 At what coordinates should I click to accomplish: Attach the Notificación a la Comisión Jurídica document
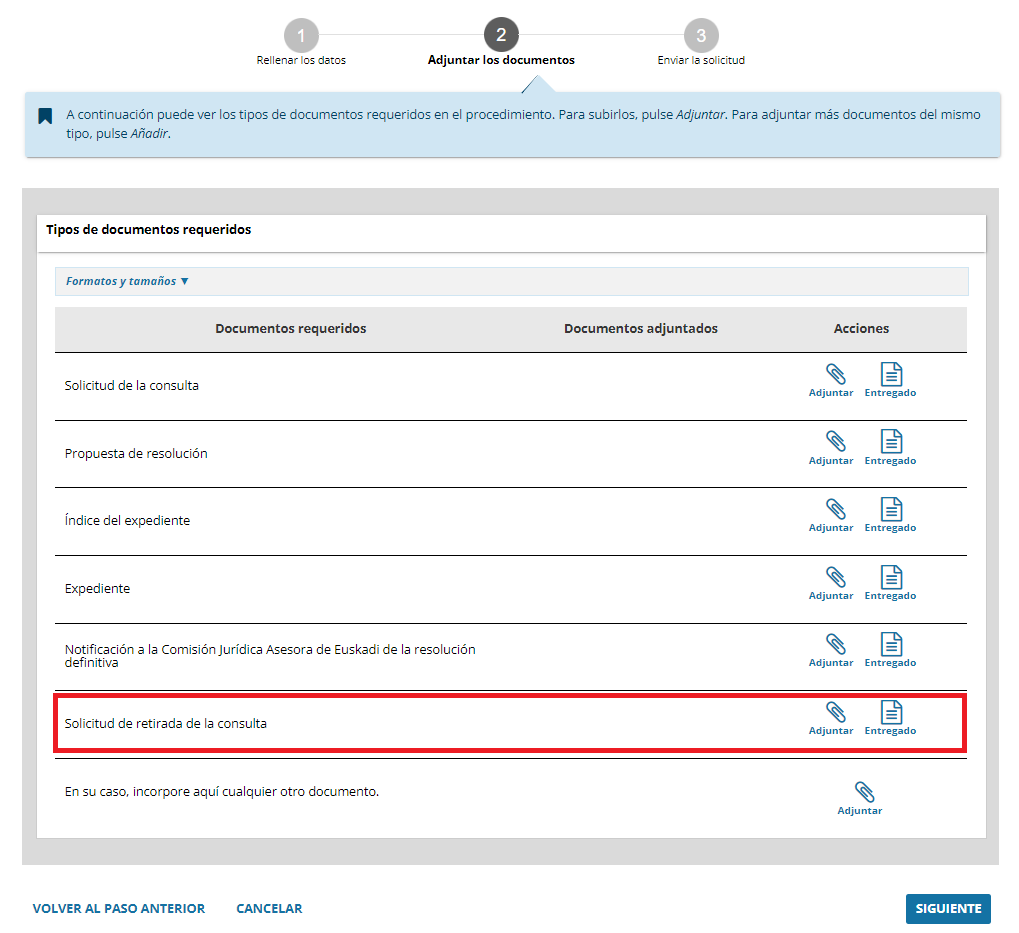pos(831,649)
